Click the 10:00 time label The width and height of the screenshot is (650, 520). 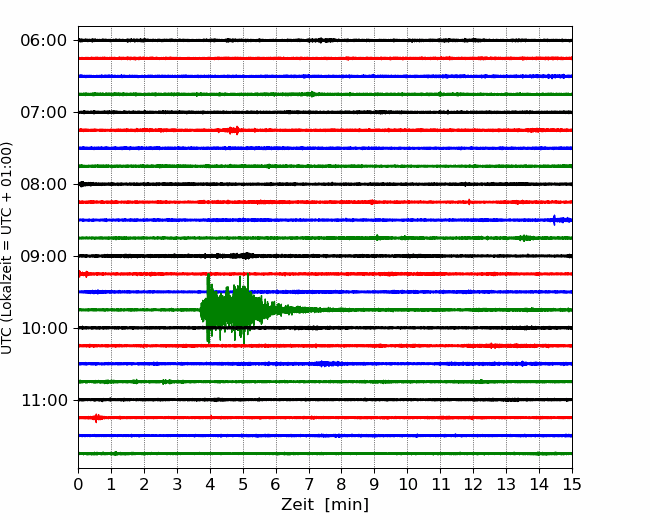(44, 328)
